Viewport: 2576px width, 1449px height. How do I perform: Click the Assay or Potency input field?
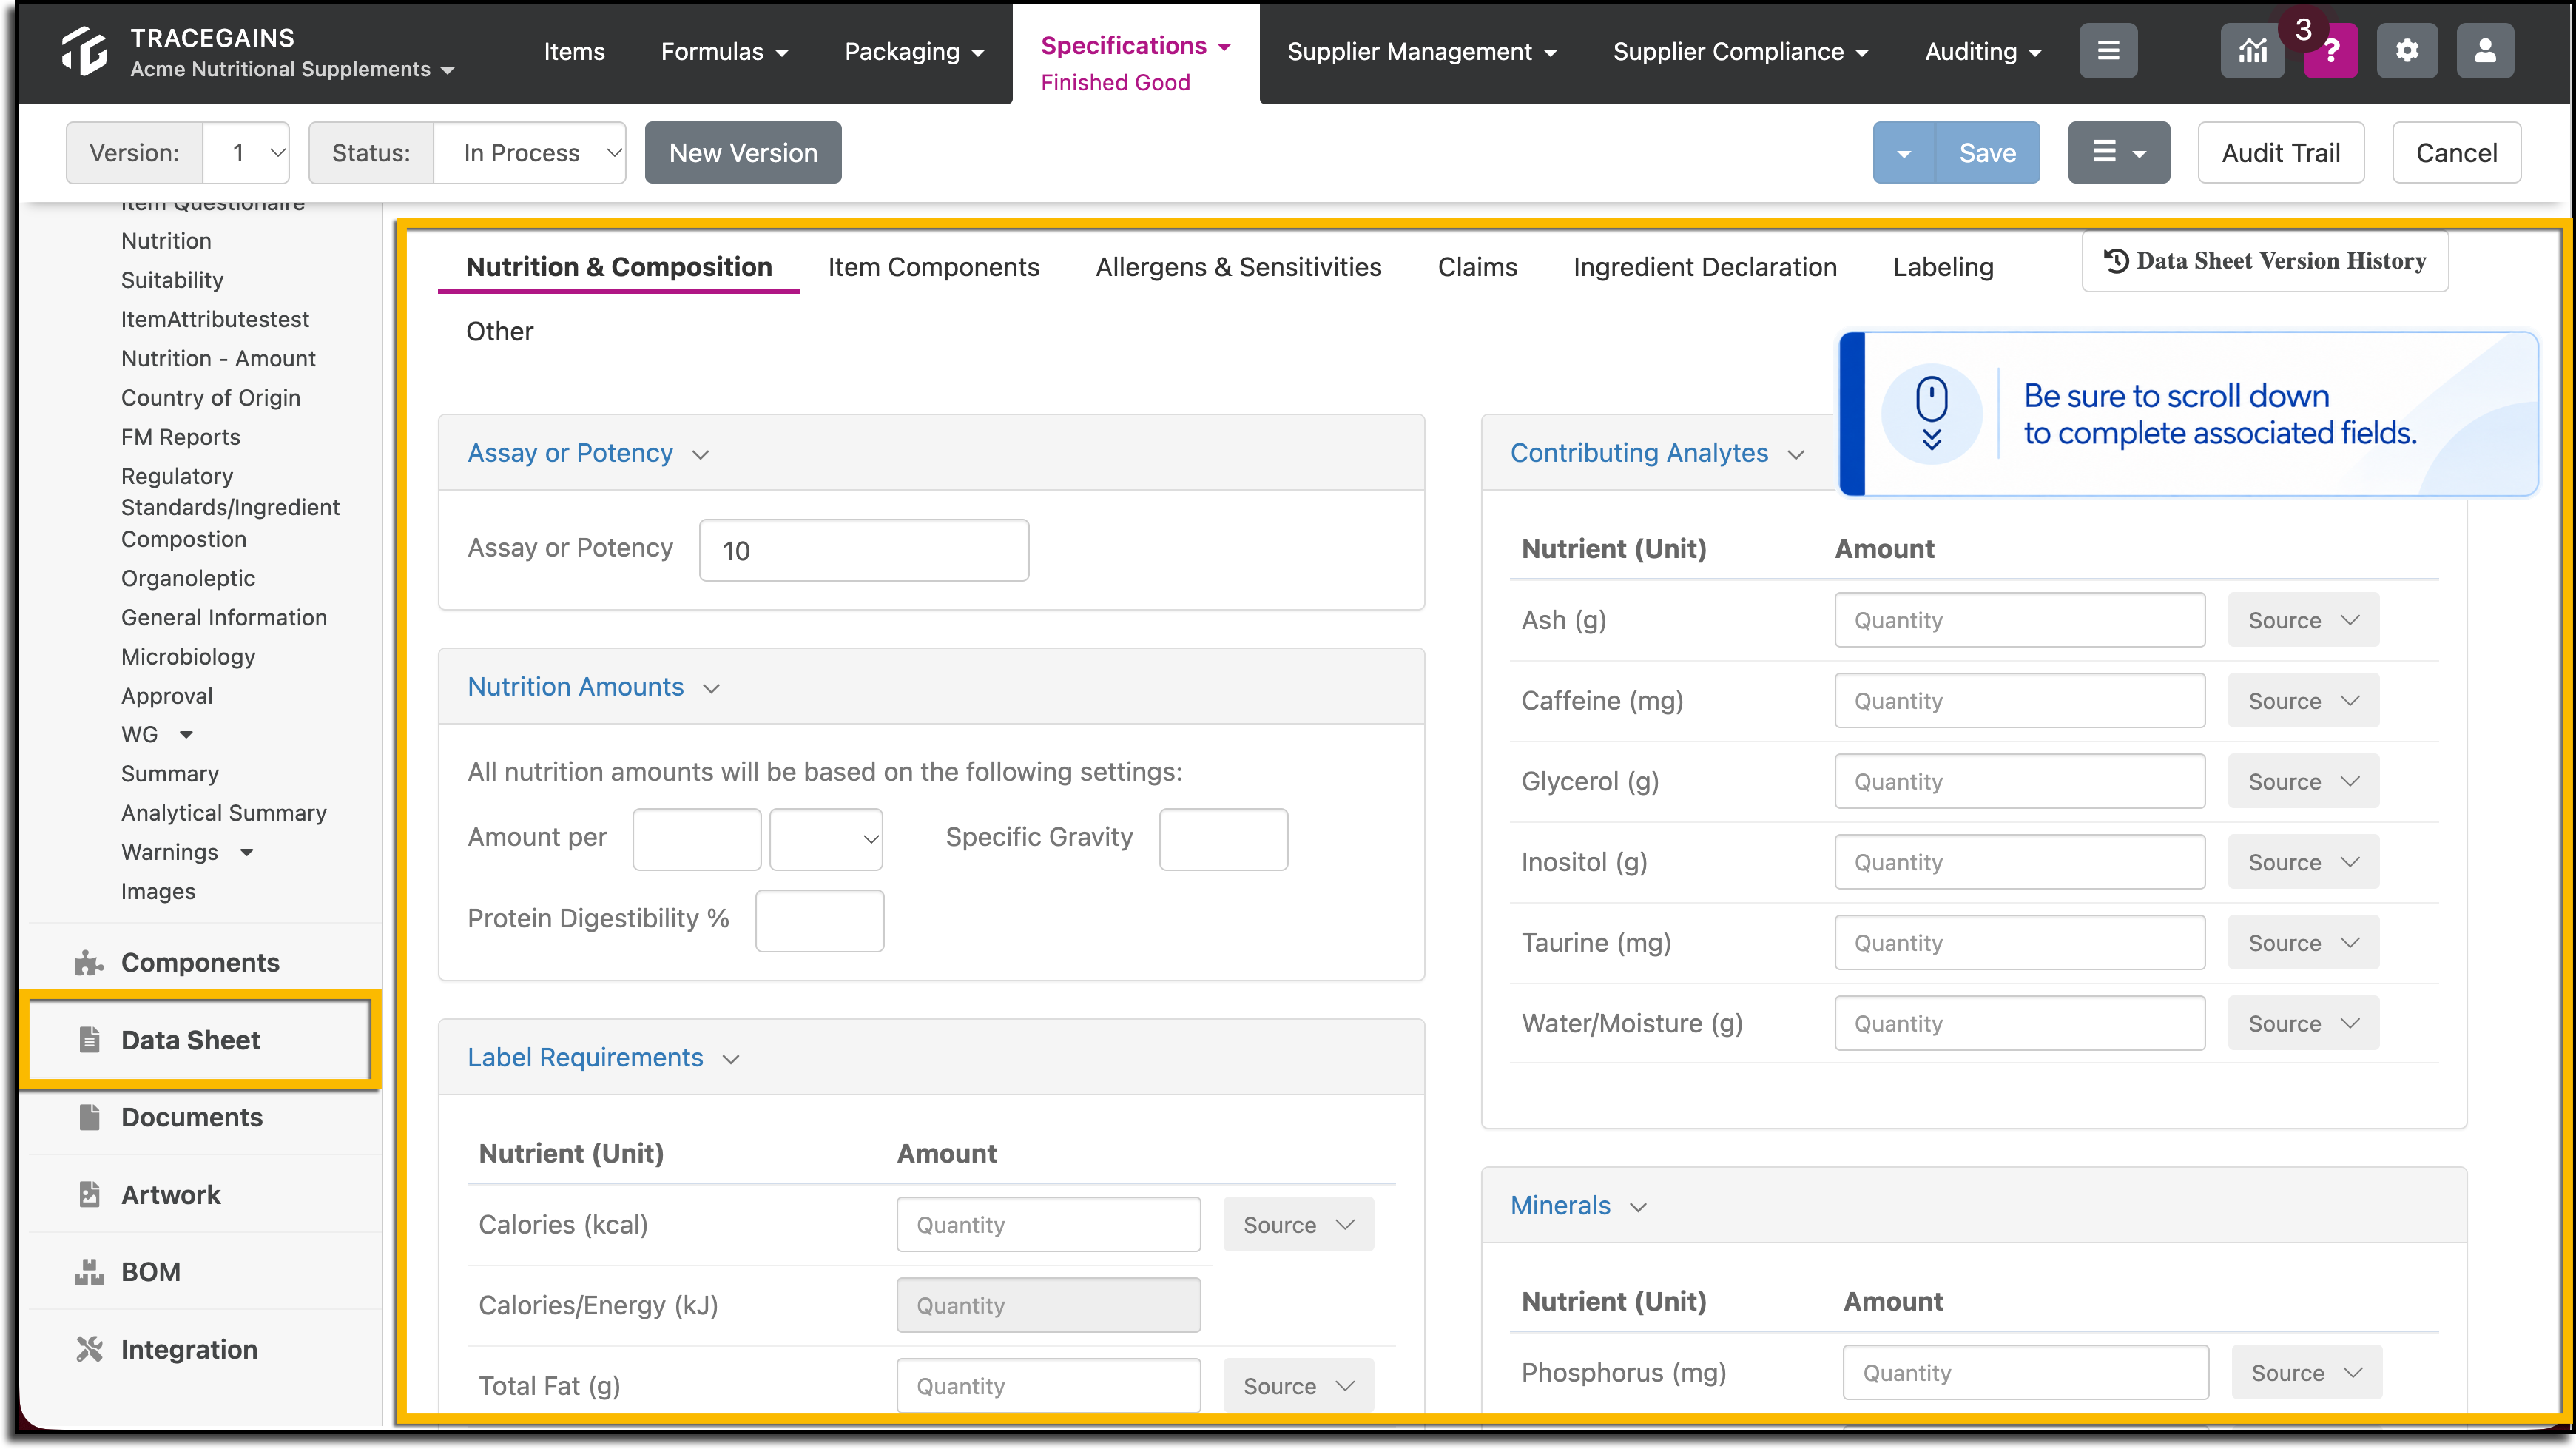(x=864, y=550)
